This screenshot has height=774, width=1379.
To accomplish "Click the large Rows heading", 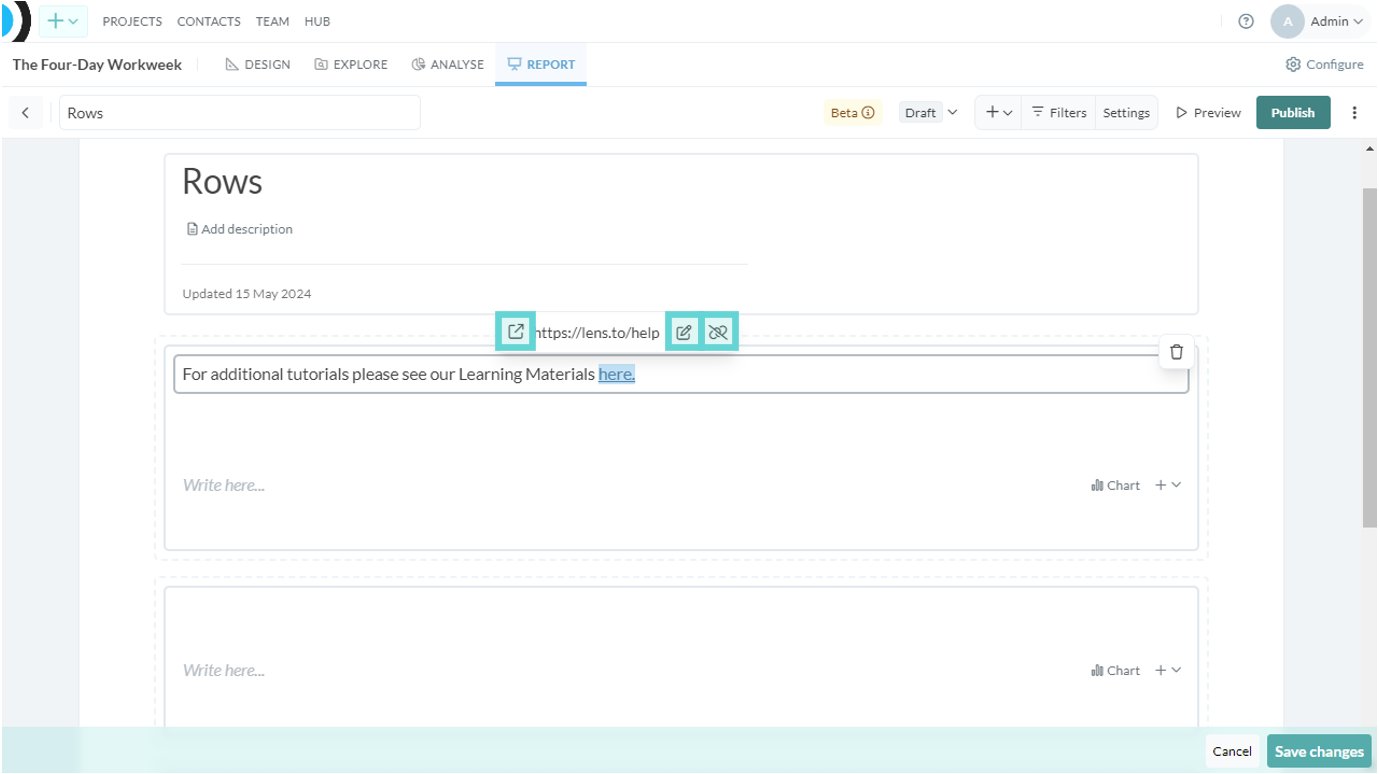I will point(222,181).
